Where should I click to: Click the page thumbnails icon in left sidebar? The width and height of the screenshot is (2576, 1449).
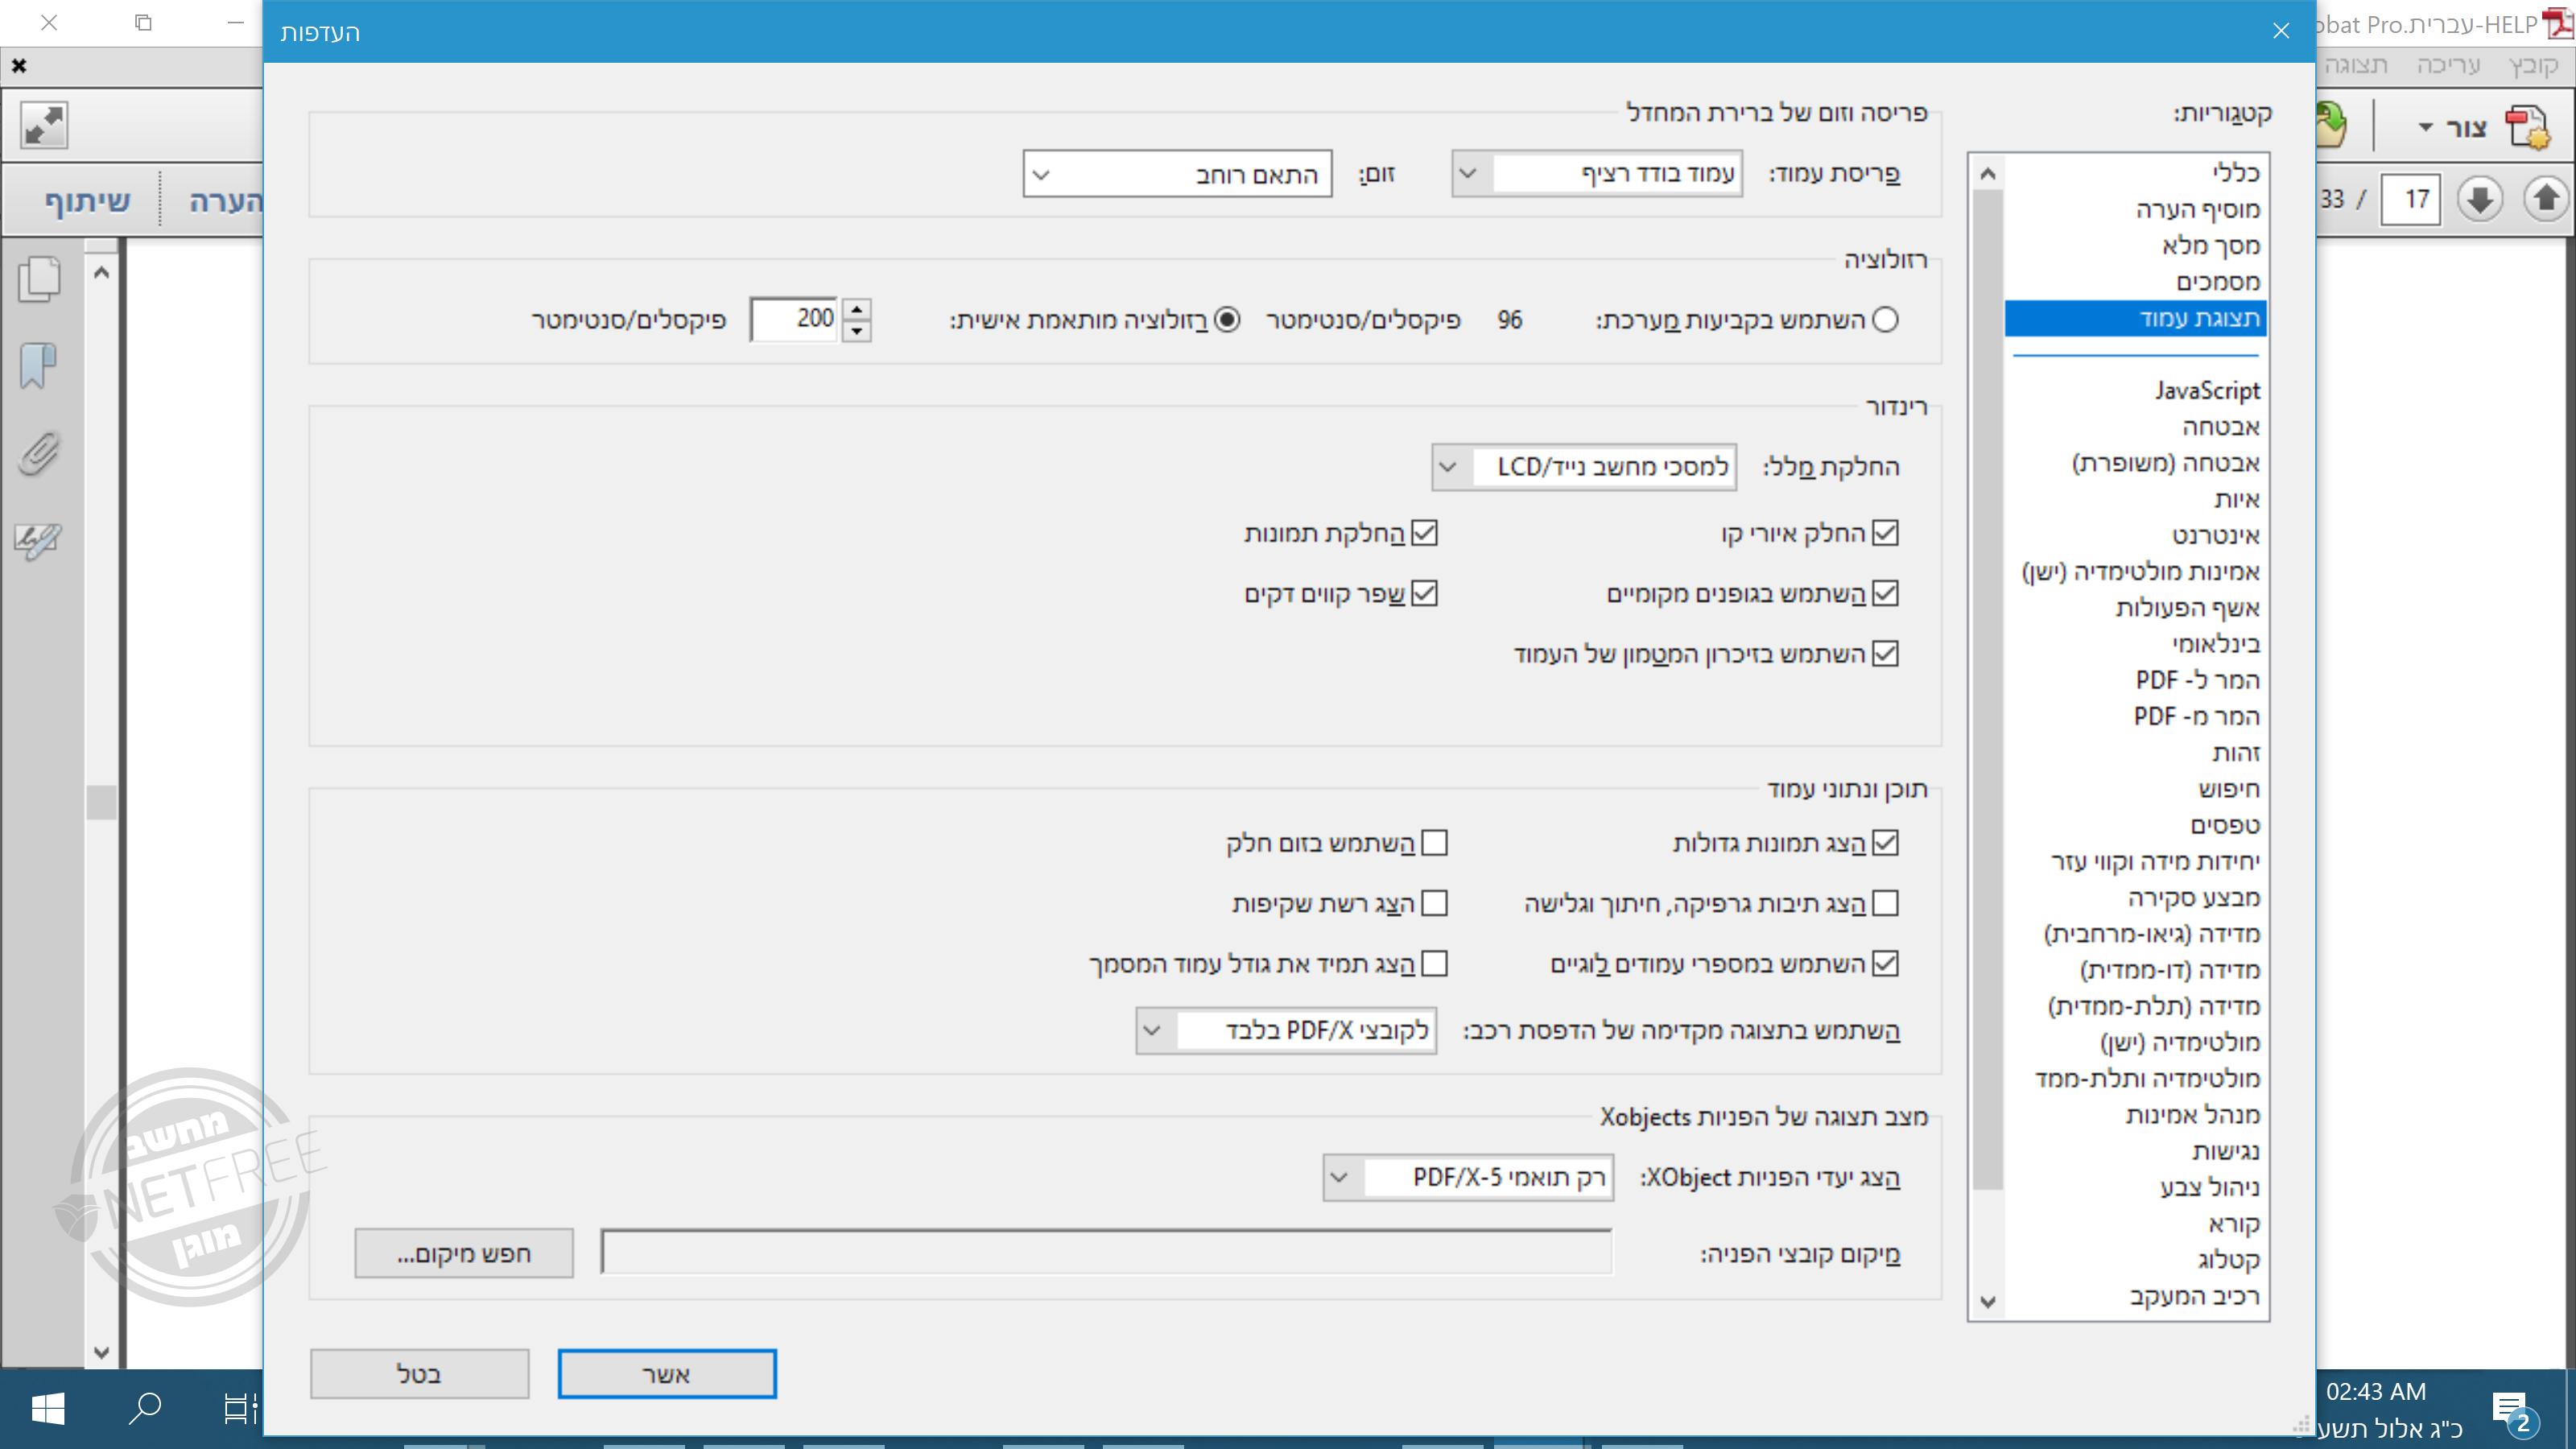coord(40,279)
